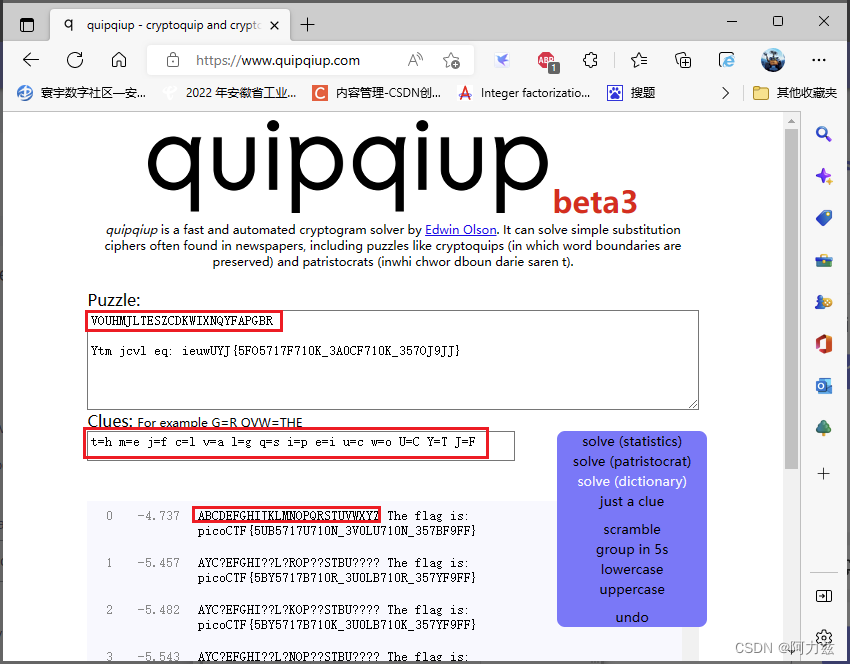This screenshot has height=664, width=850.
Task: Click group in 5s option
Action: click(632, 550)
